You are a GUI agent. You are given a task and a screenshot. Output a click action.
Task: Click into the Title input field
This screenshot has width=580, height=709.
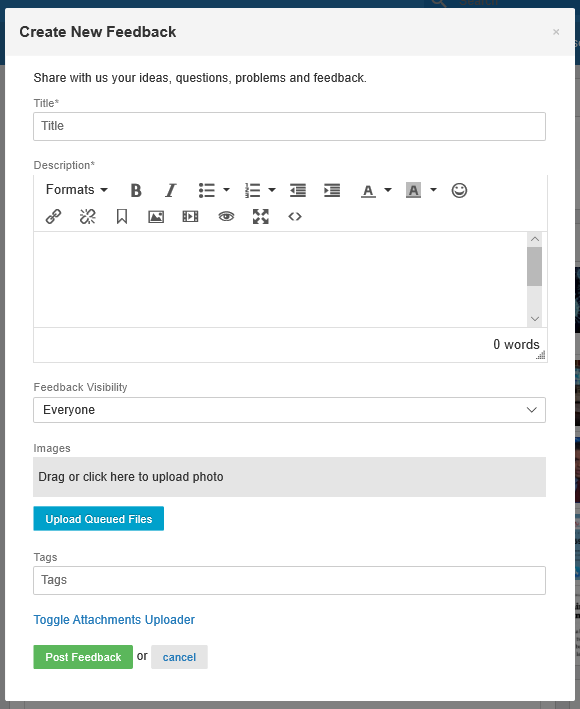coord(289,126)
